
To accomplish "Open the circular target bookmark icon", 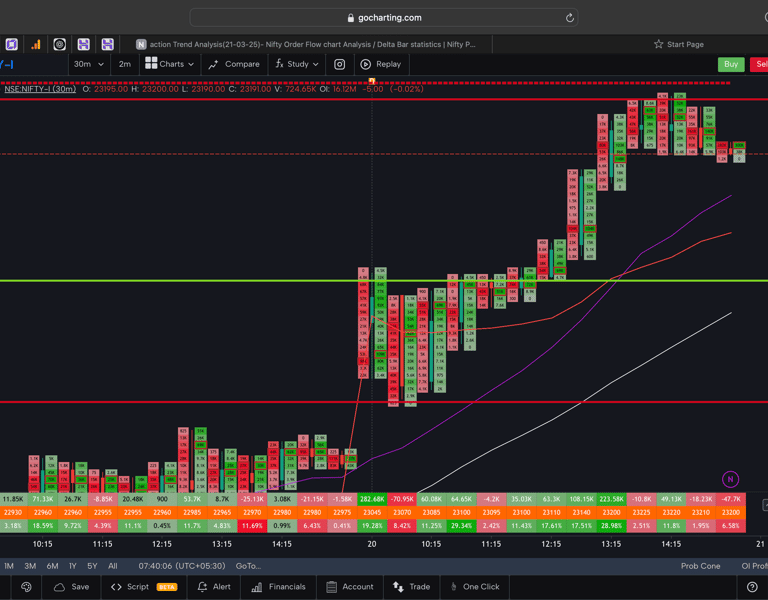I will [x=59, y=44].
